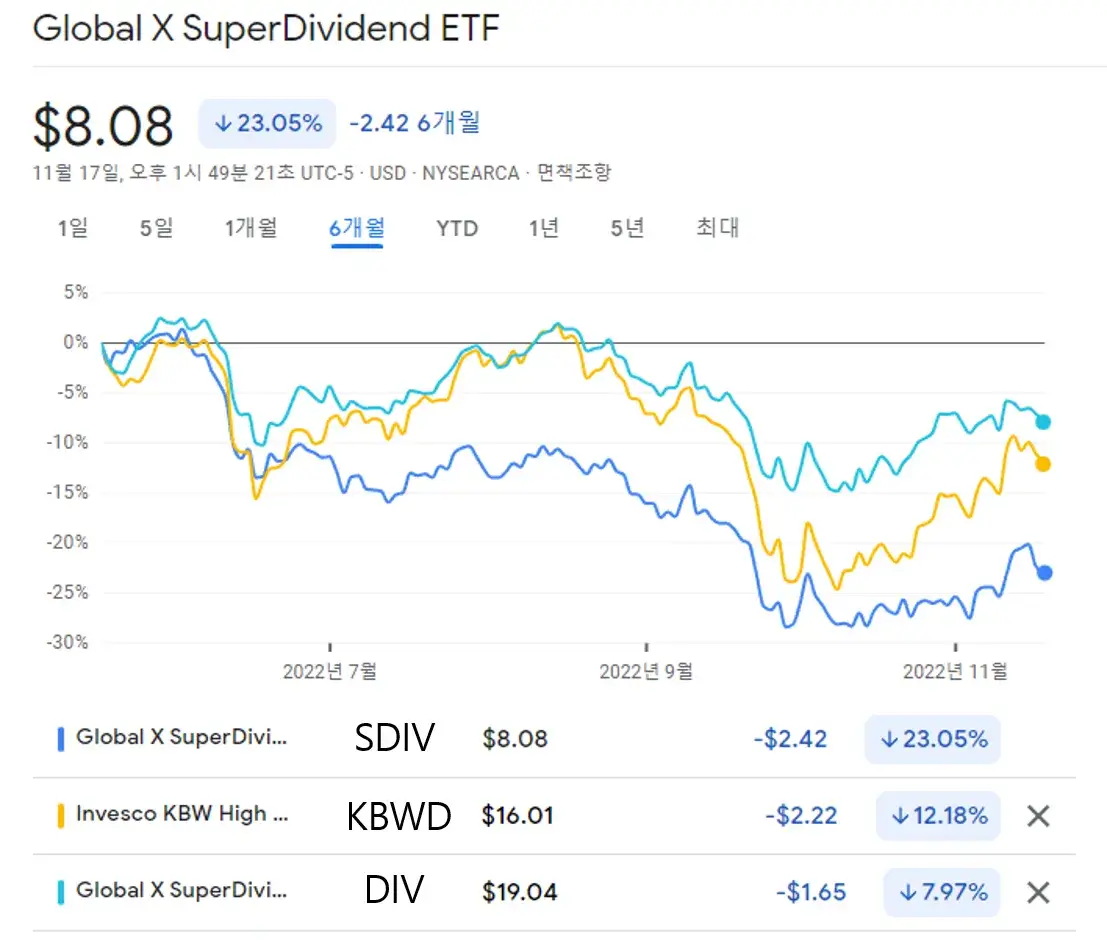Open the Invesco KBW High row

point(554,816)
